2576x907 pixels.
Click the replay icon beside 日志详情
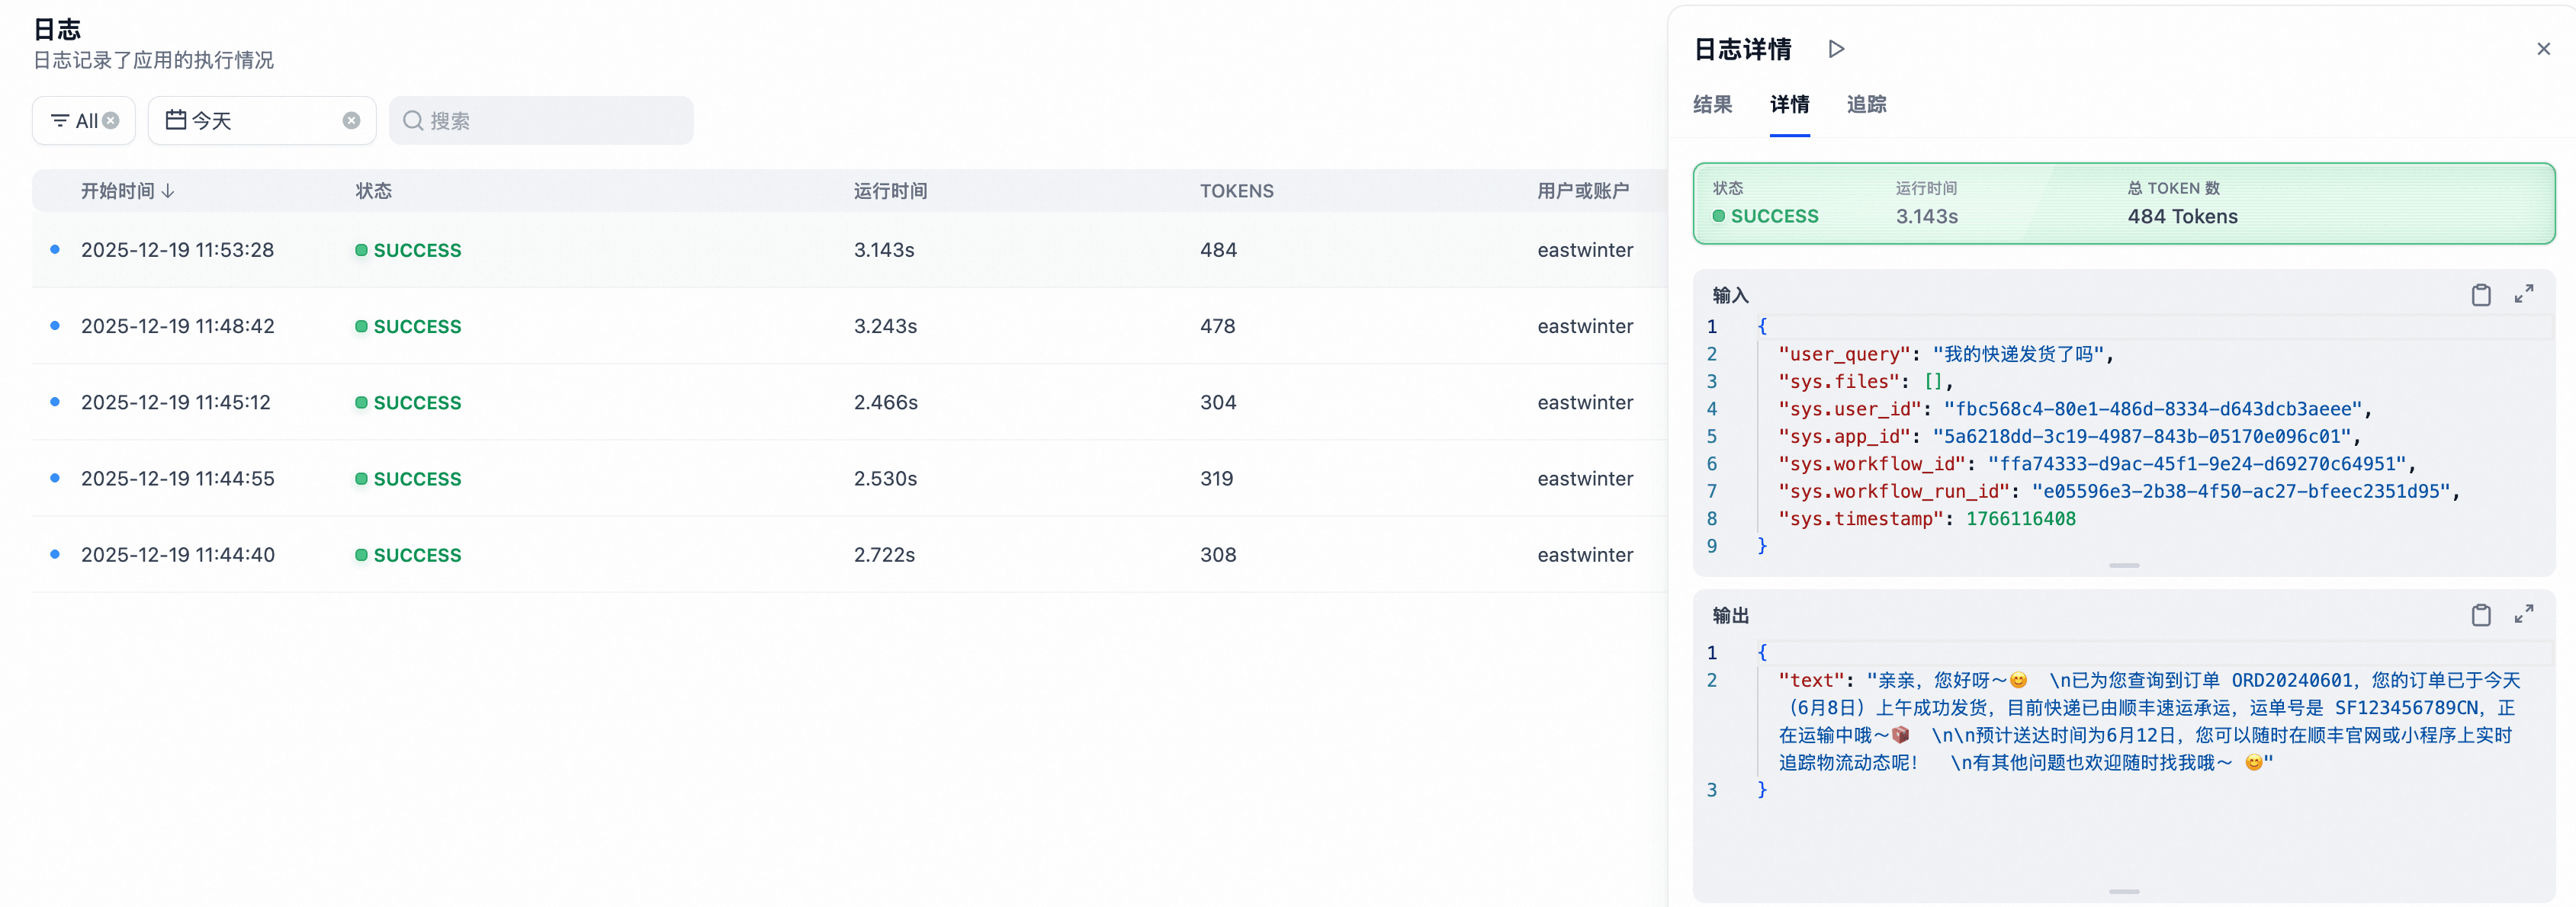point(1836,49)
